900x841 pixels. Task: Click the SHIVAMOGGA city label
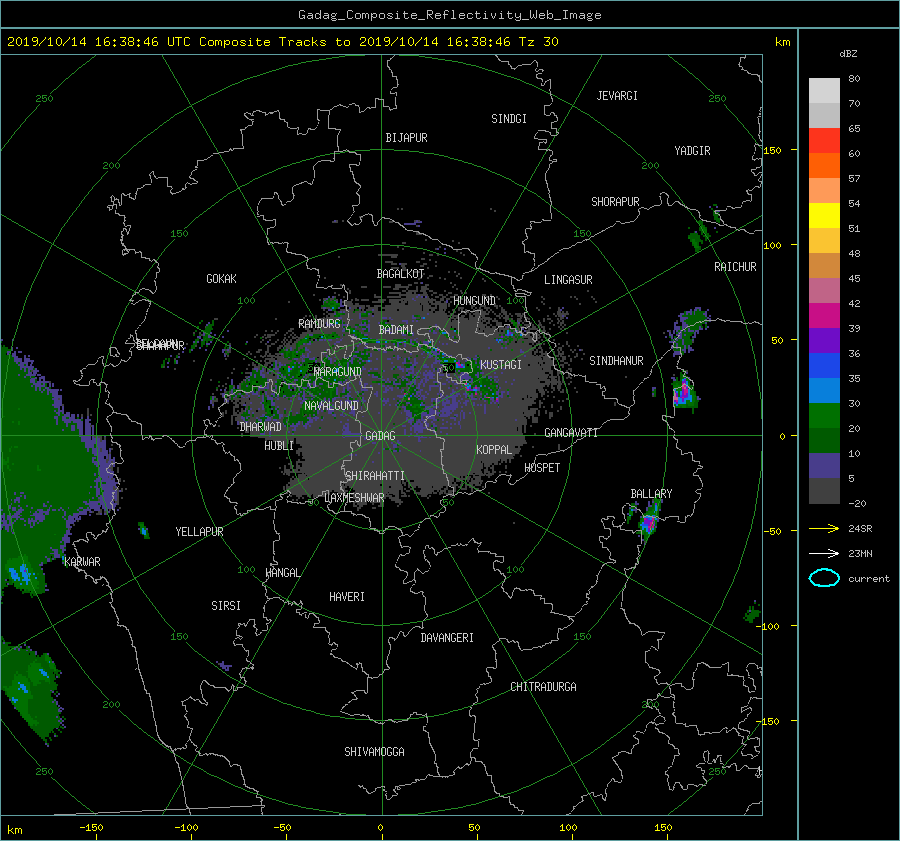(x=374, y=751)
